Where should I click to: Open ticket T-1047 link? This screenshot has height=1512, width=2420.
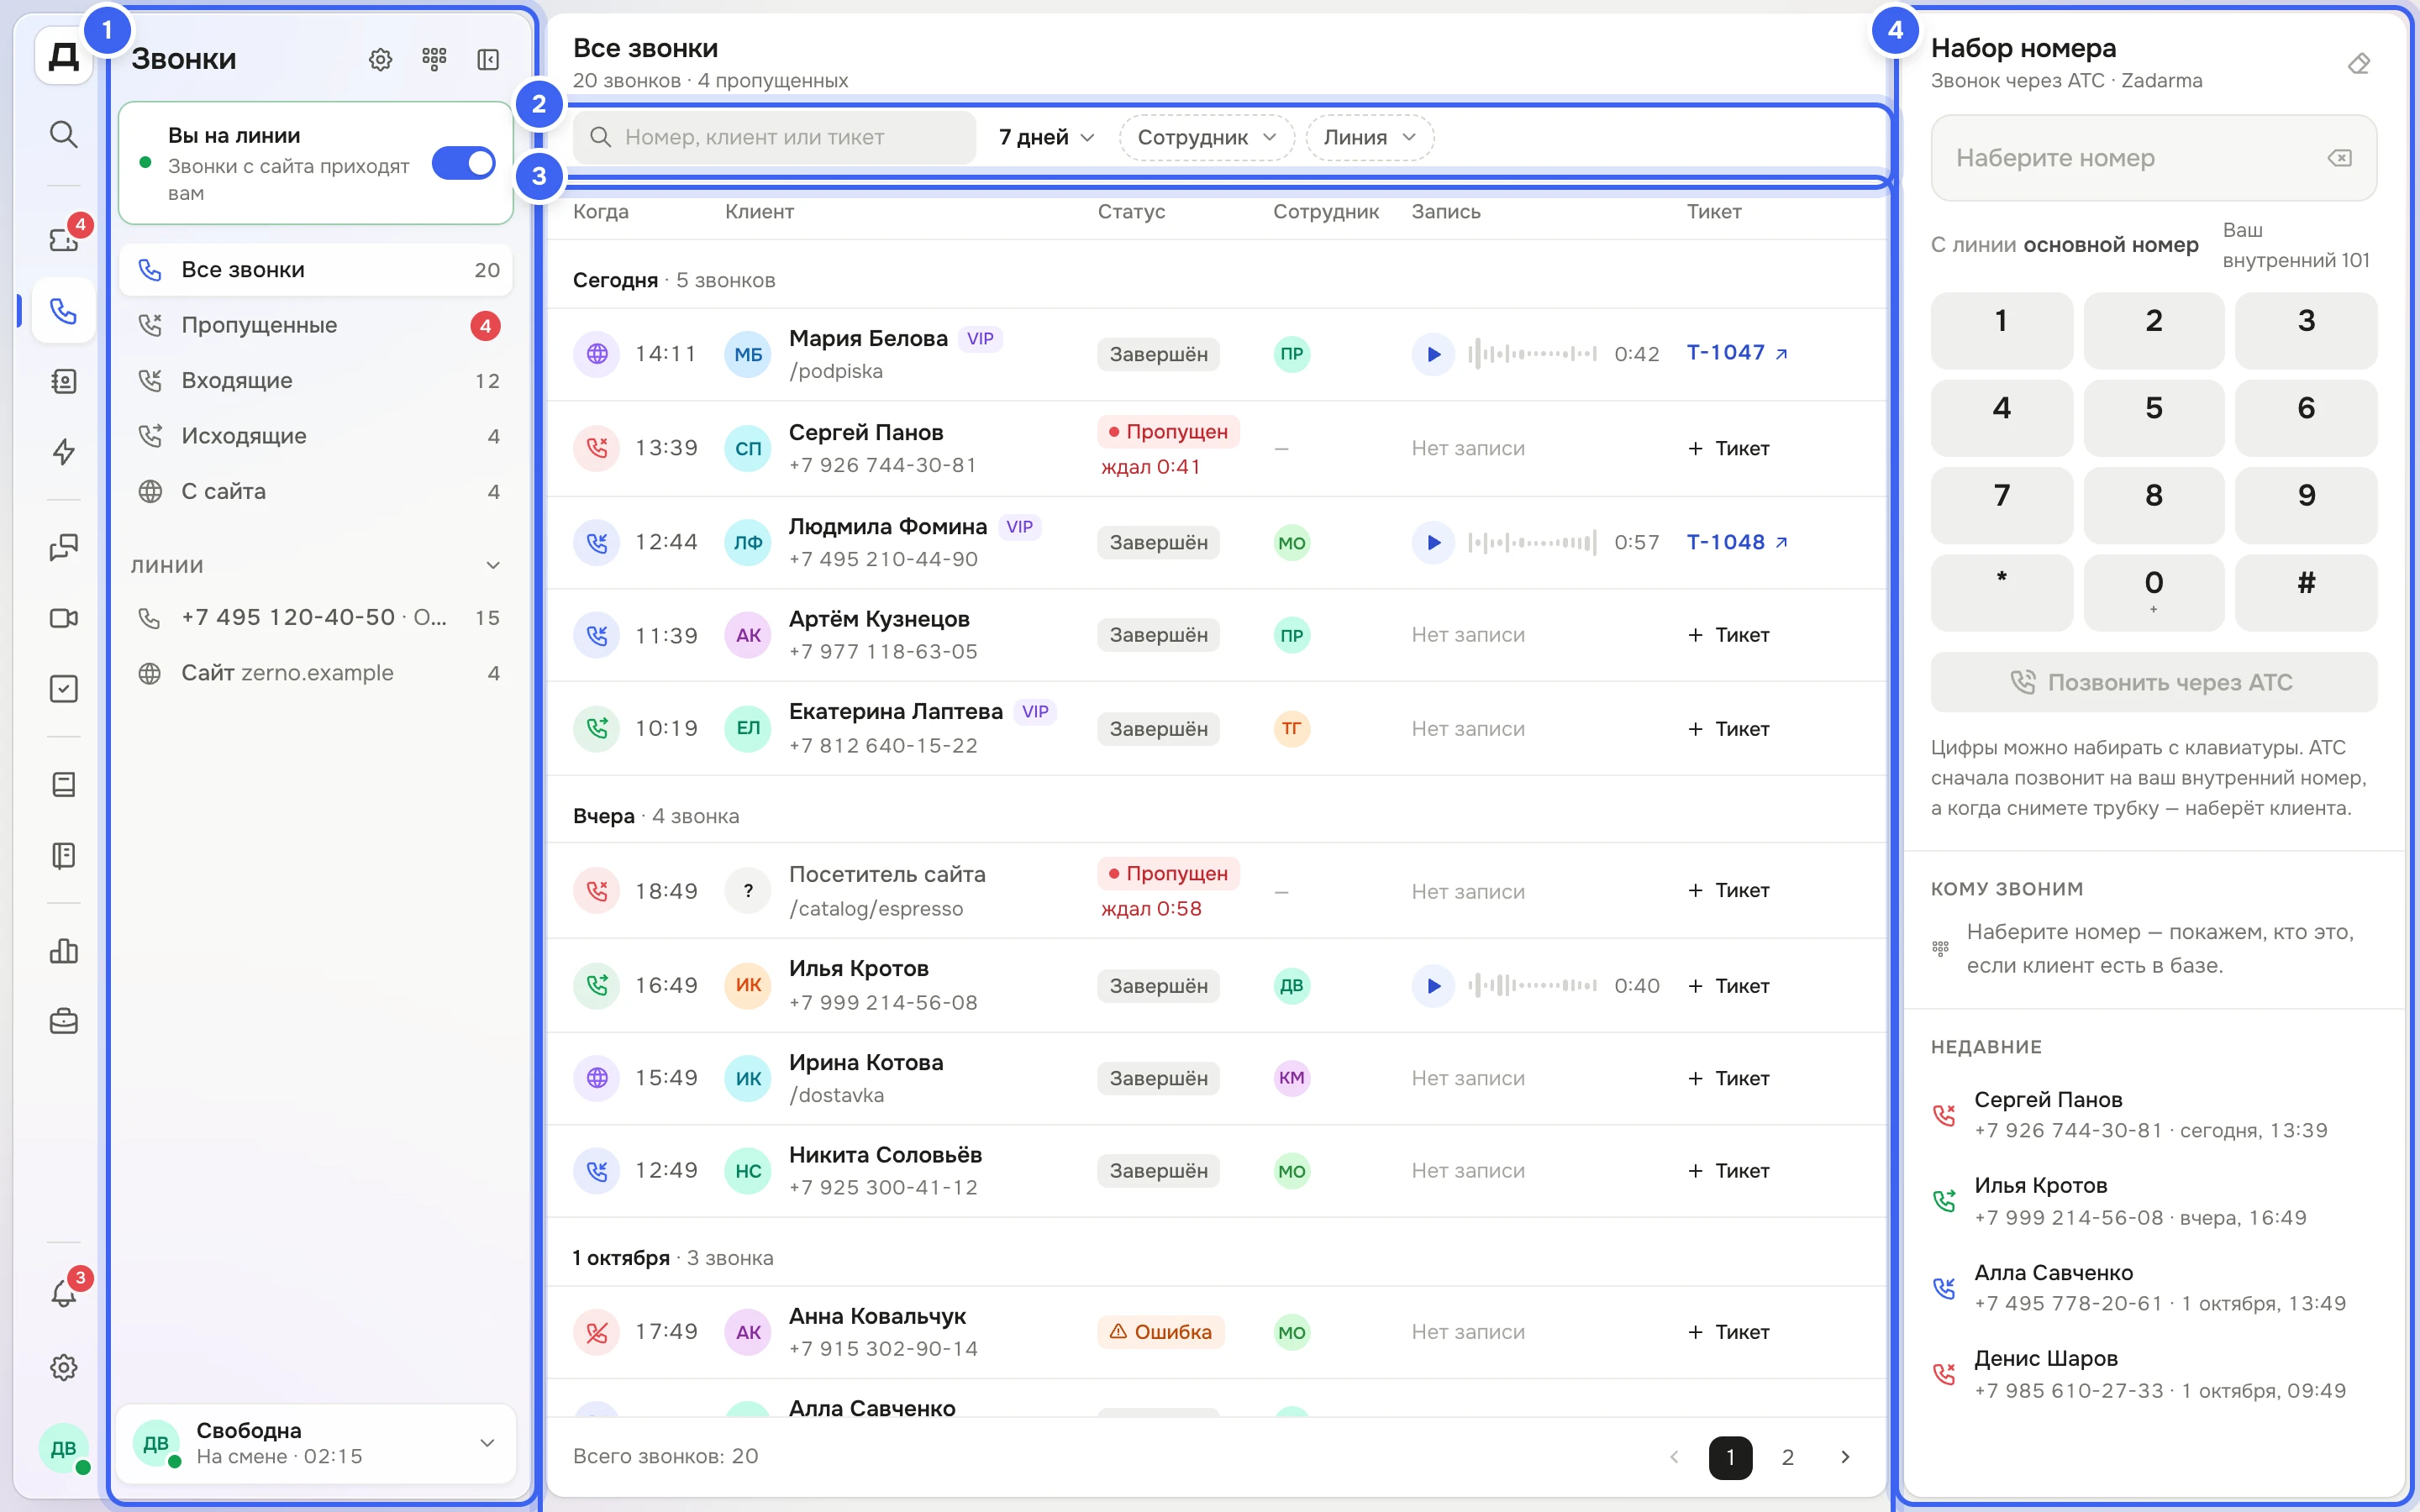pyautogui.click(x=1737, y=353)
